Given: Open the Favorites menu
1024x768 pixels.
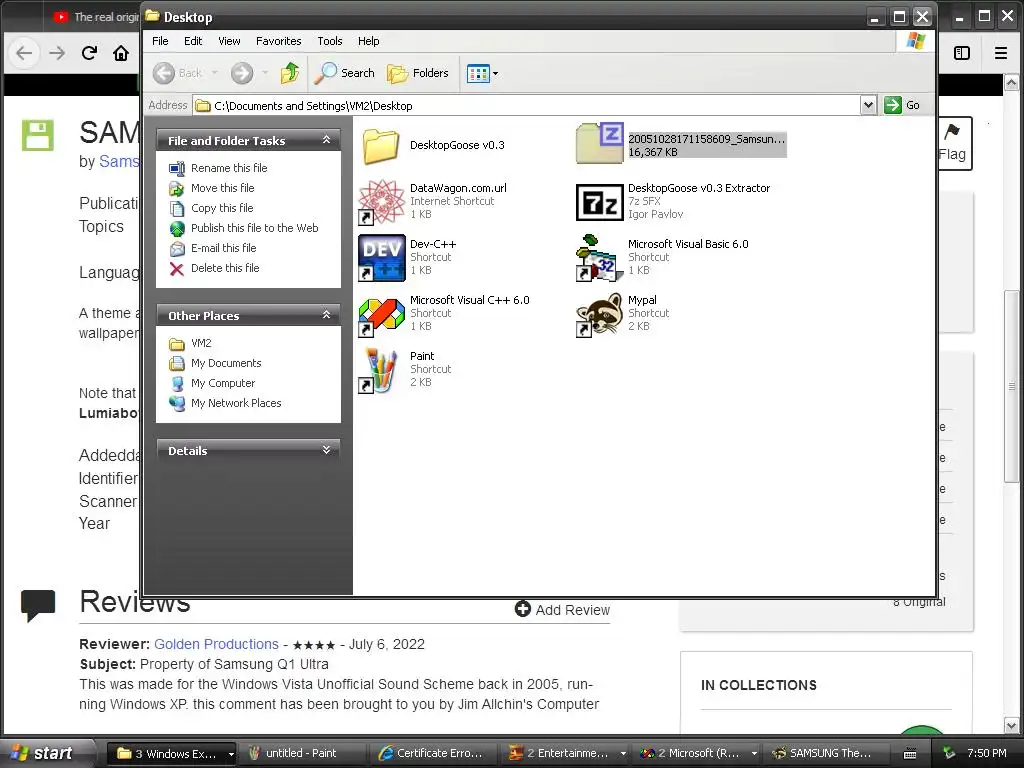Looking at the screenshot, I should (279, 41).
